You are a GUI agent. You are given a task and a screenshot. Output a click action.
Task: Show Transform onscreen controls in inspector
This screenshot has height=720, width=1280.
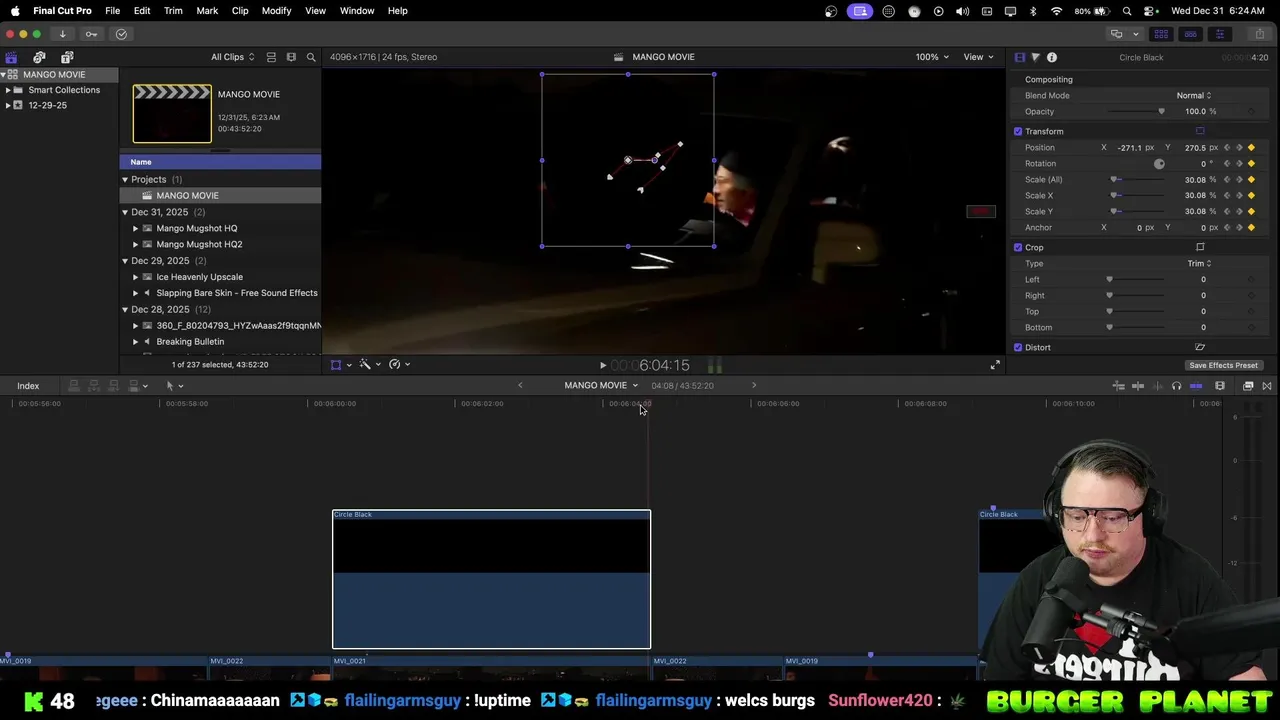click(x=1200, y=131)
